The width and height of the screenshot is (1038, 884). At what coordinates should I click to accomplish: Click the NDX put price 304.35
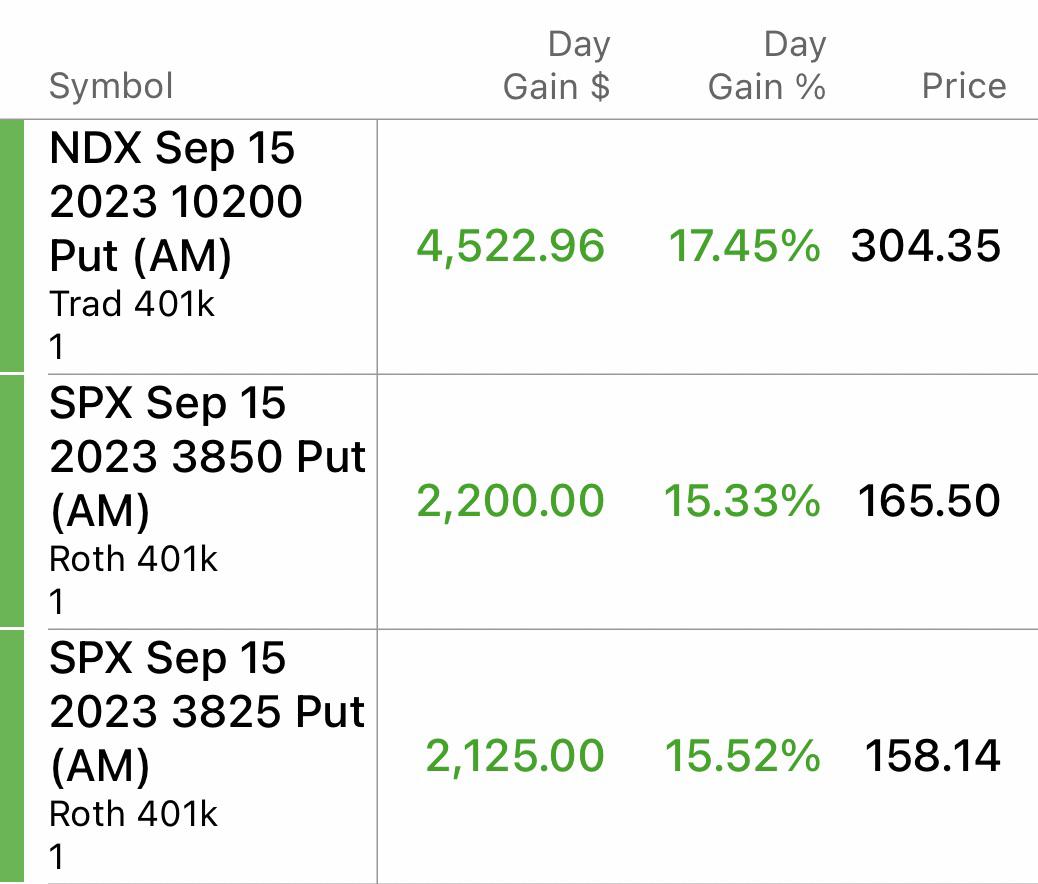925,246
